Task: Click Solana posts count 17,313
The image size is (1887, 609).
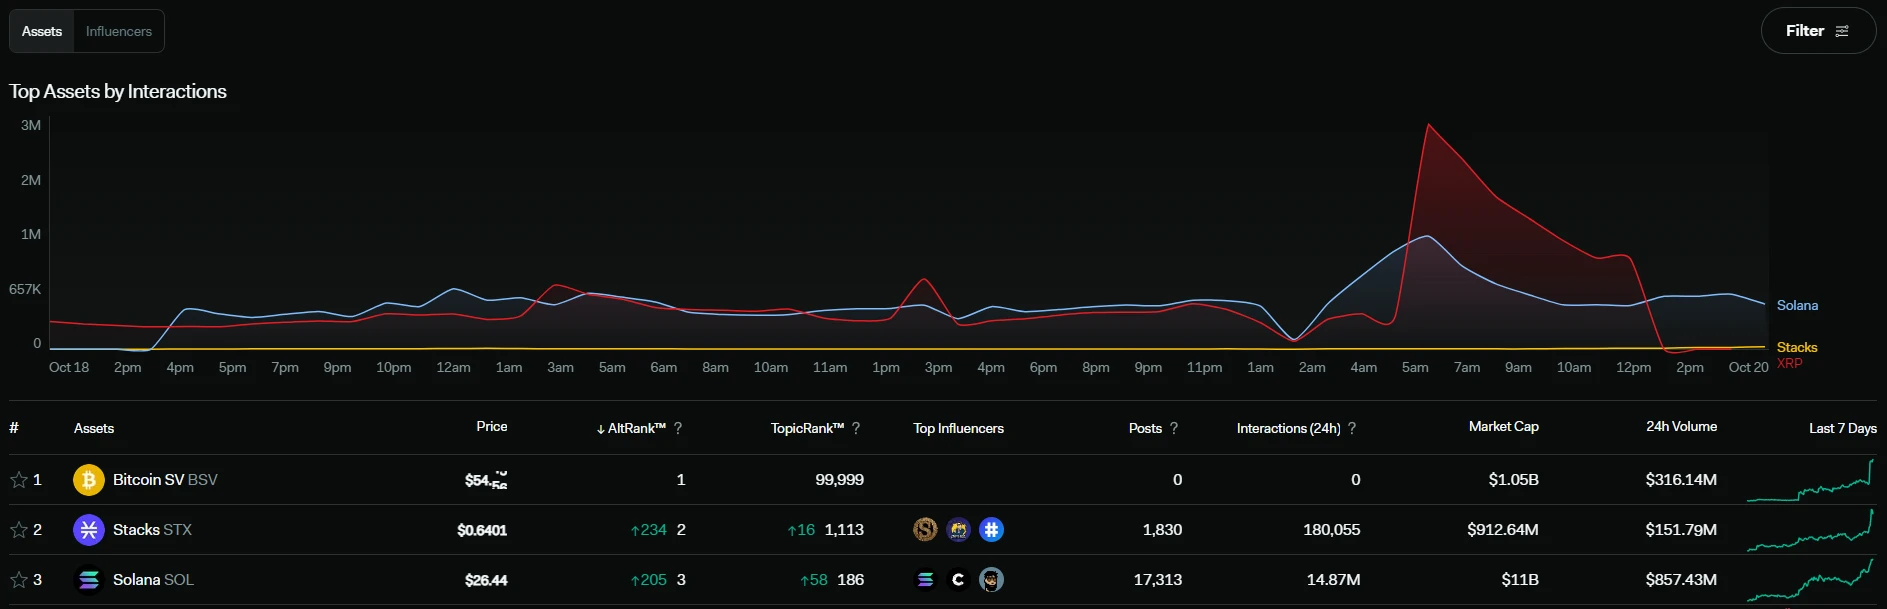Action: [1158, 580]
